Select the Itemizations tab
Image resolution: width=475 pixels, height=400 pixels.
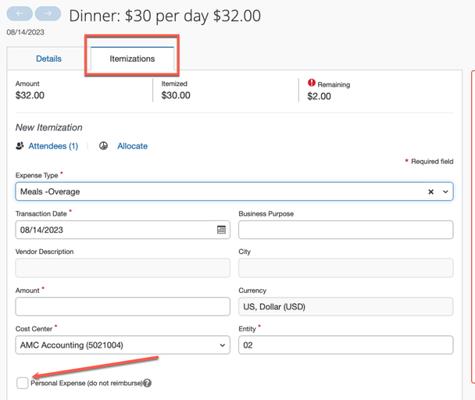tap(132, 59)
